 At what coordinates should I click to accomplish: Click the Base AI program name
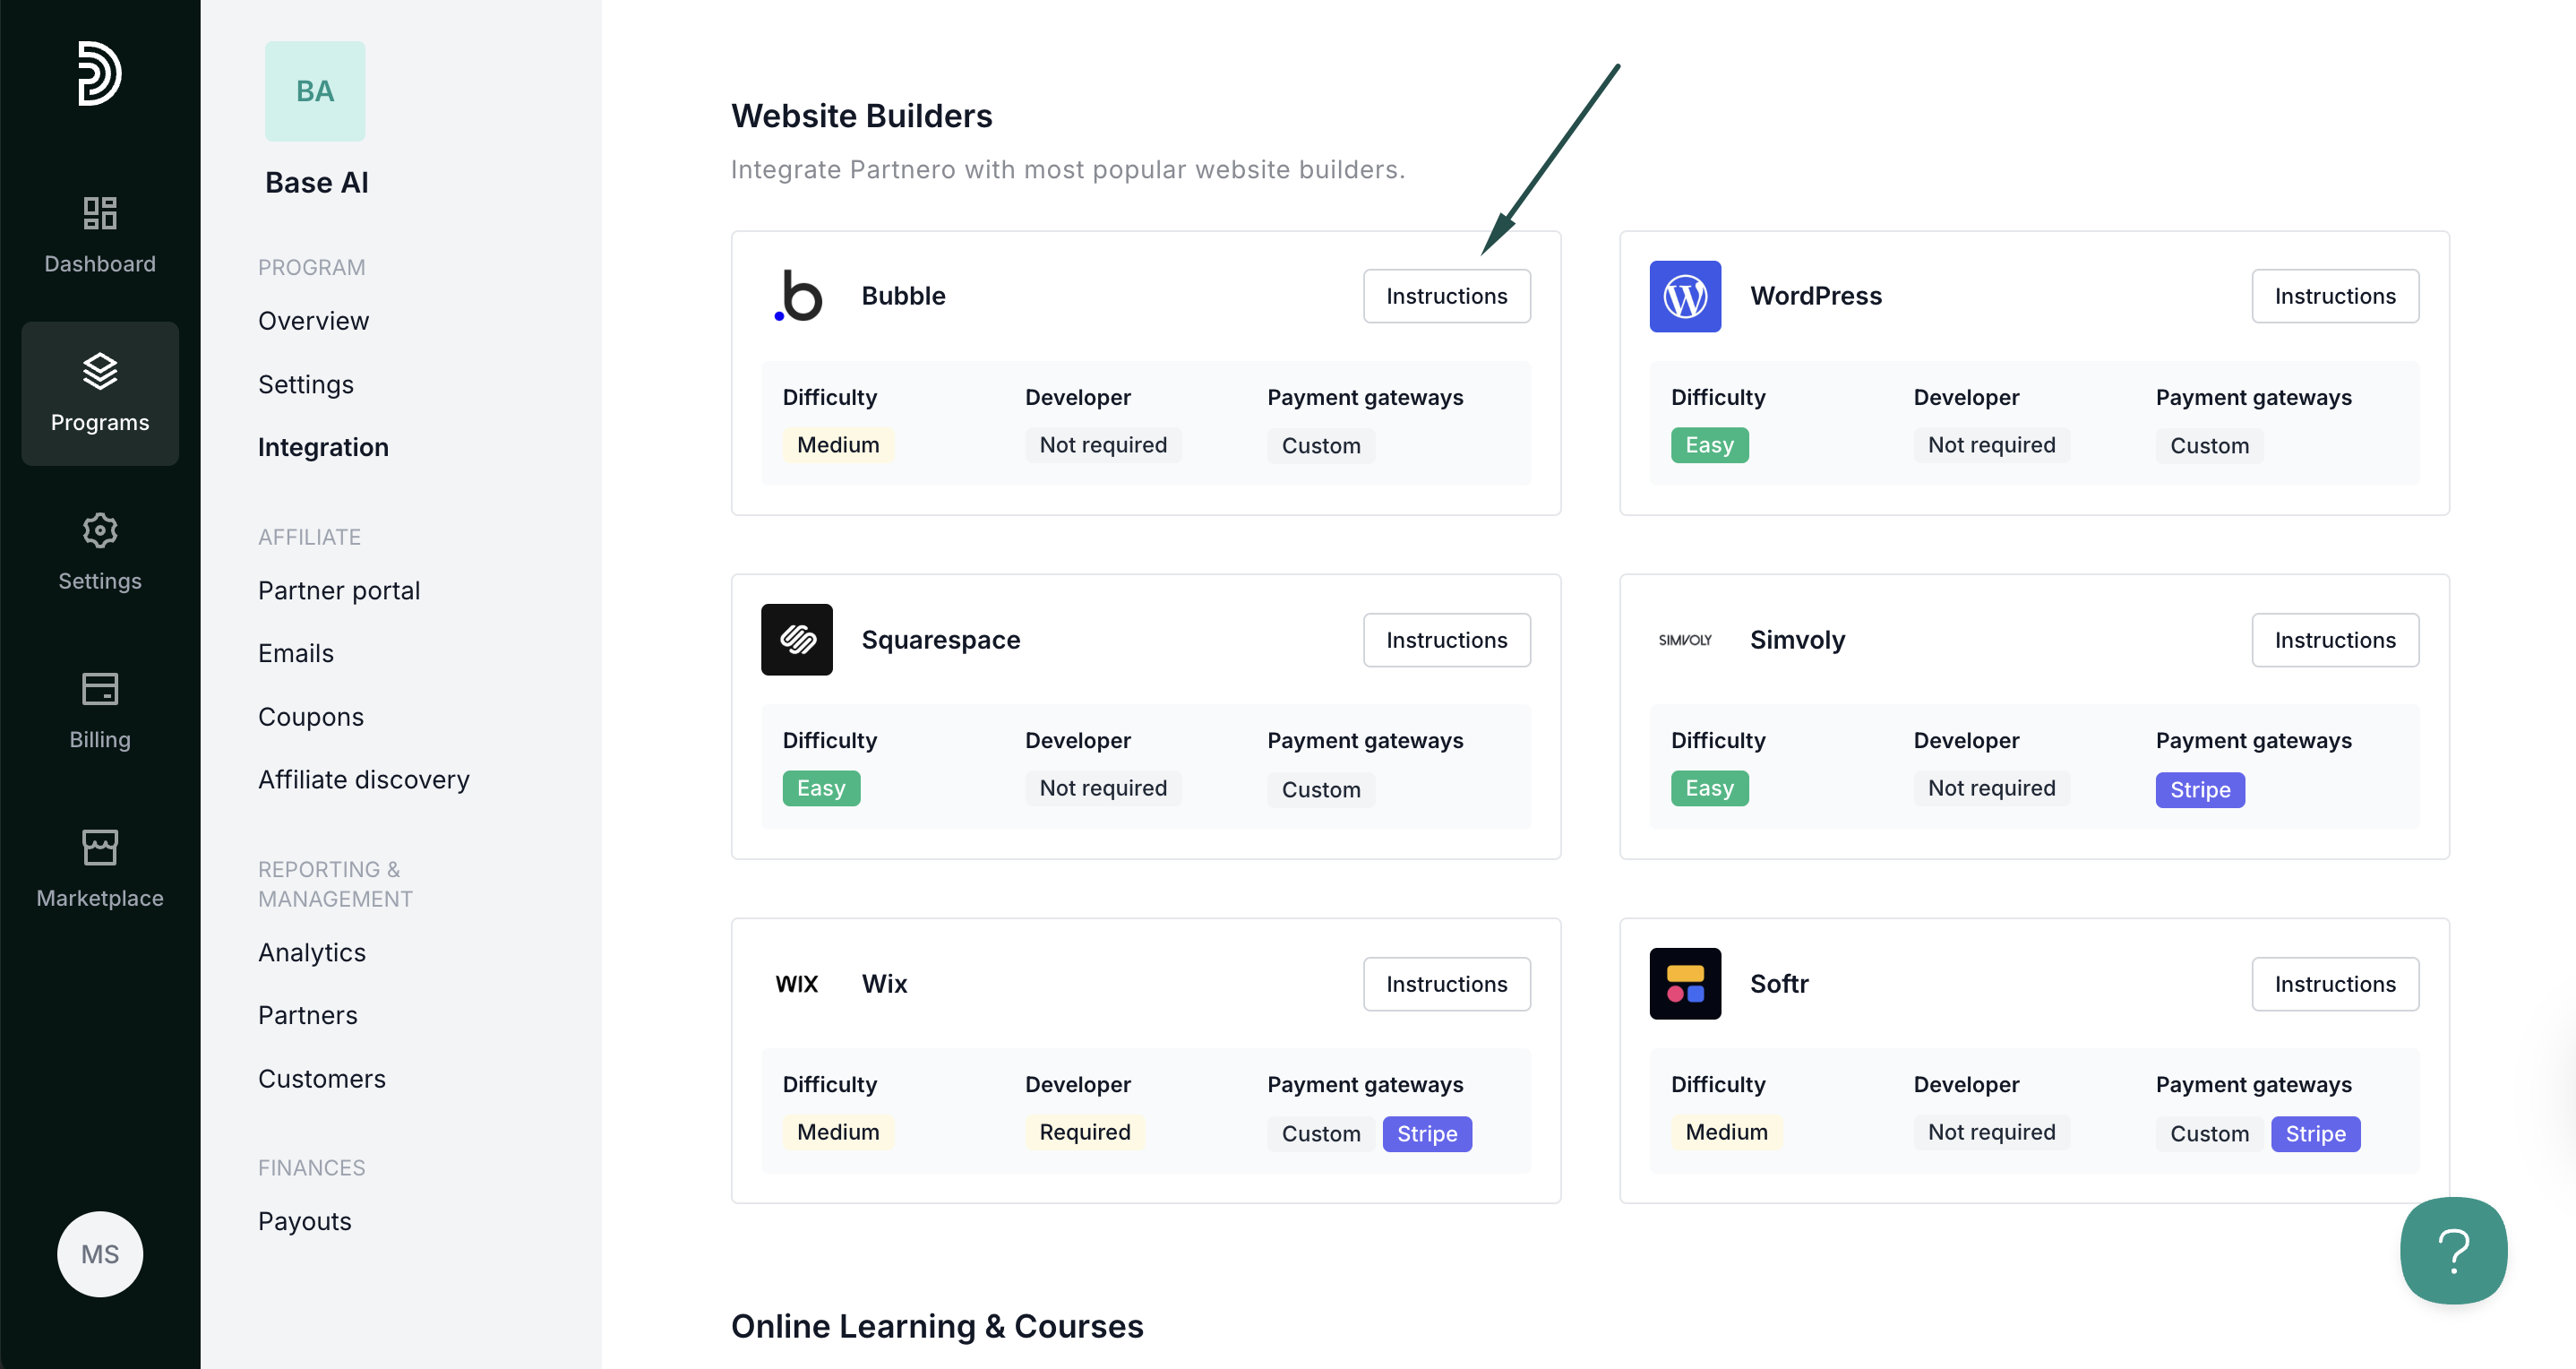tap(317, 183)
